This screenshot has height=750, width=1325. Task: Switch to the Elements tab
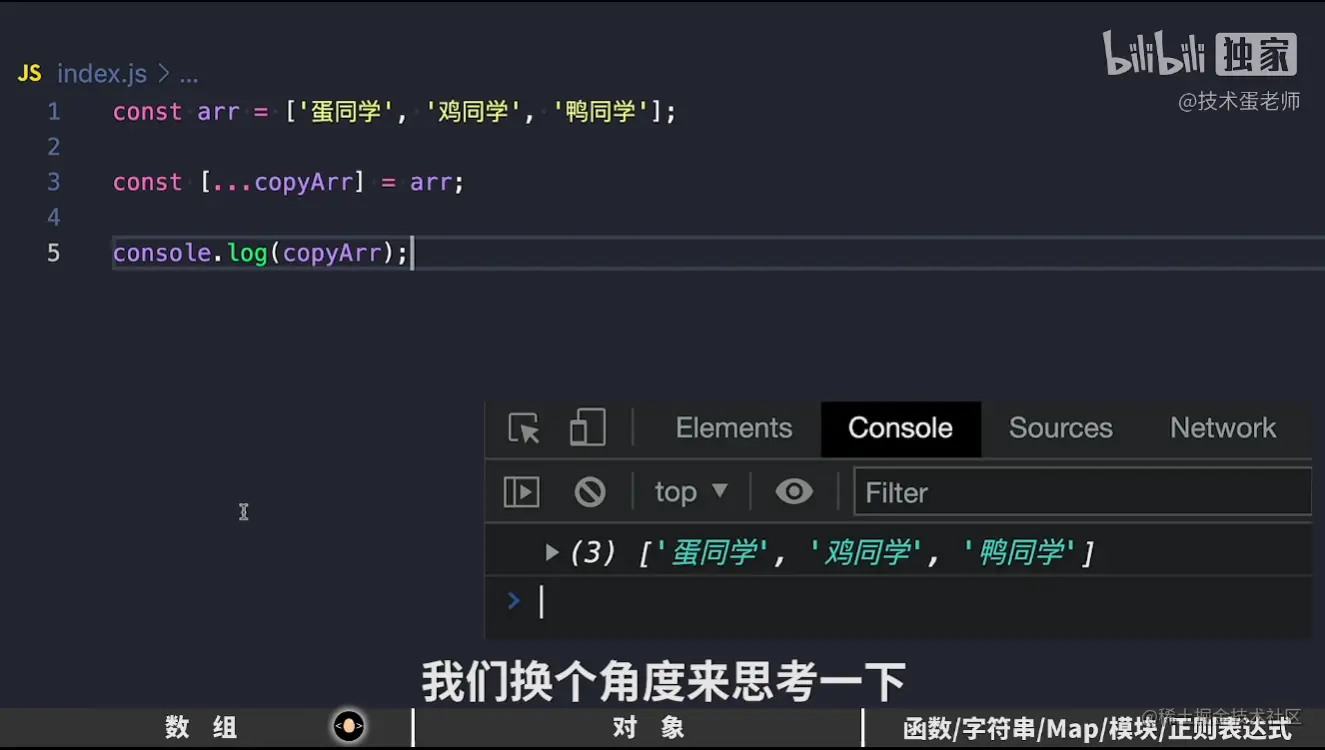coord(733,428)
